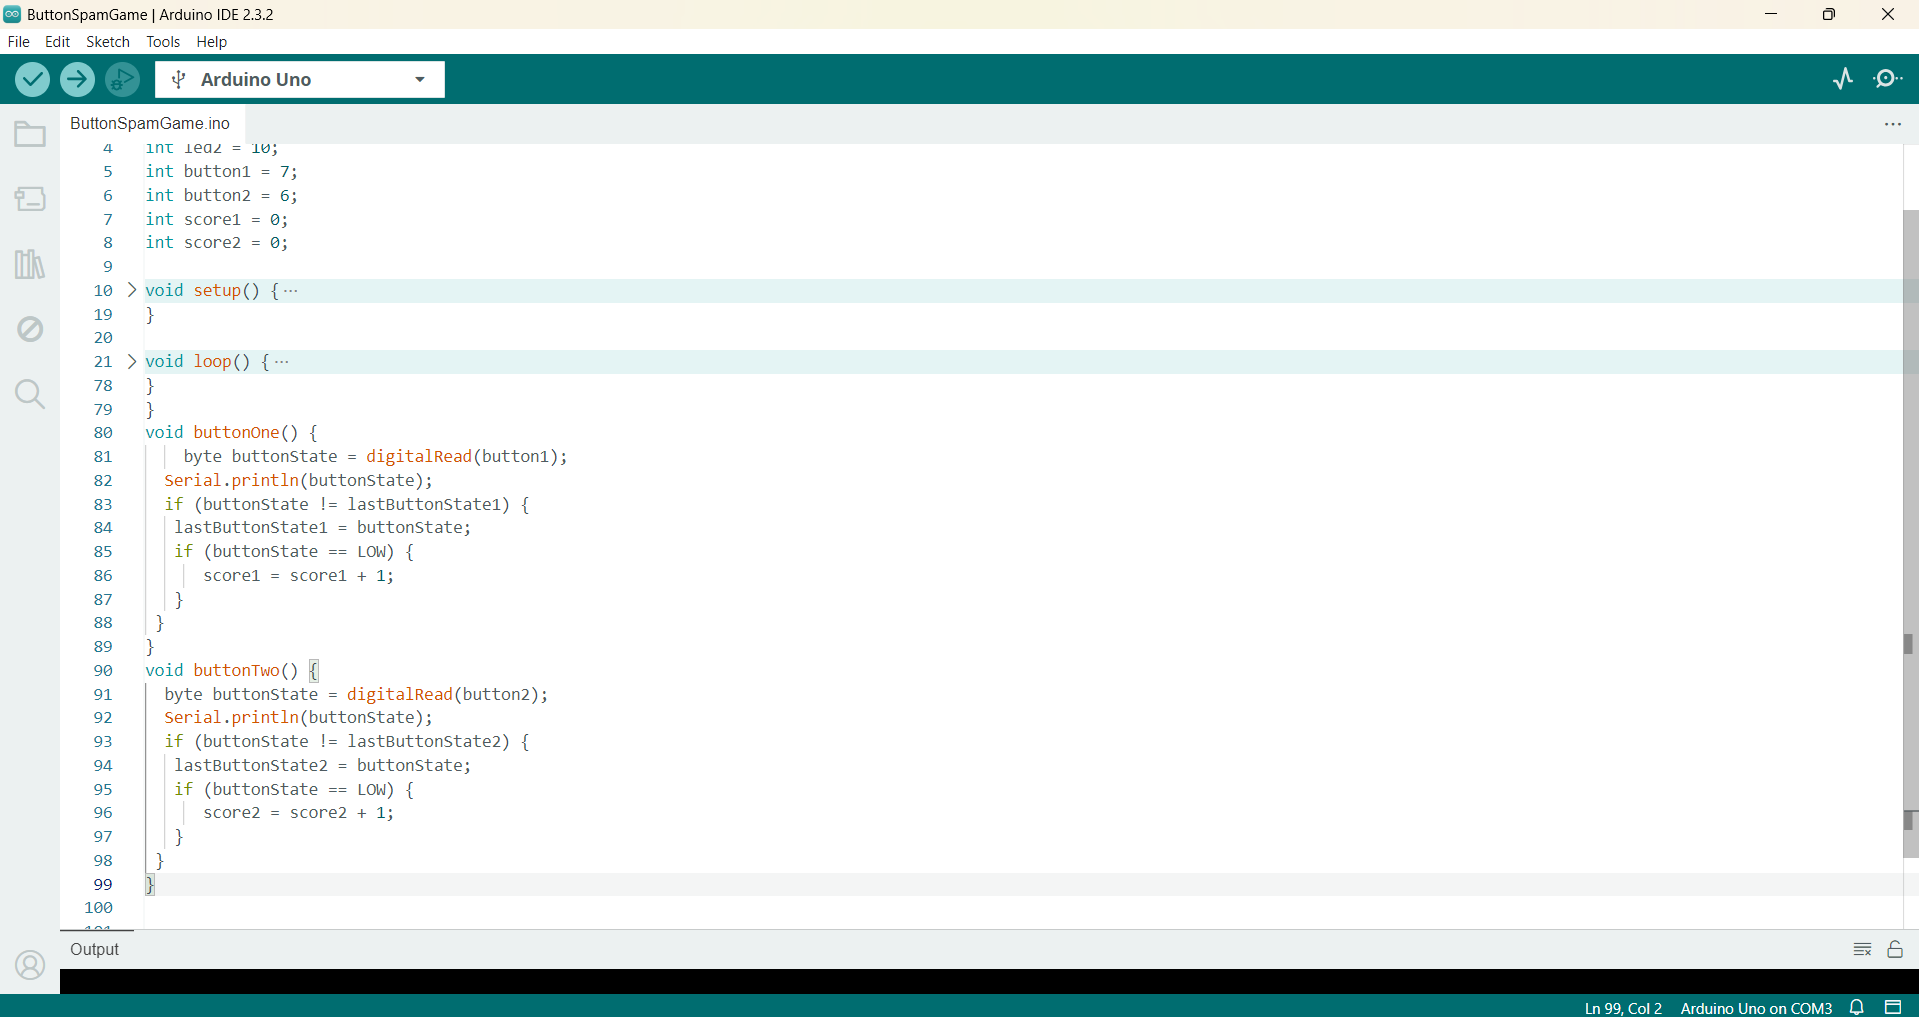Place cursor on score2 = score2 + 1

click(x=298, y=813)
